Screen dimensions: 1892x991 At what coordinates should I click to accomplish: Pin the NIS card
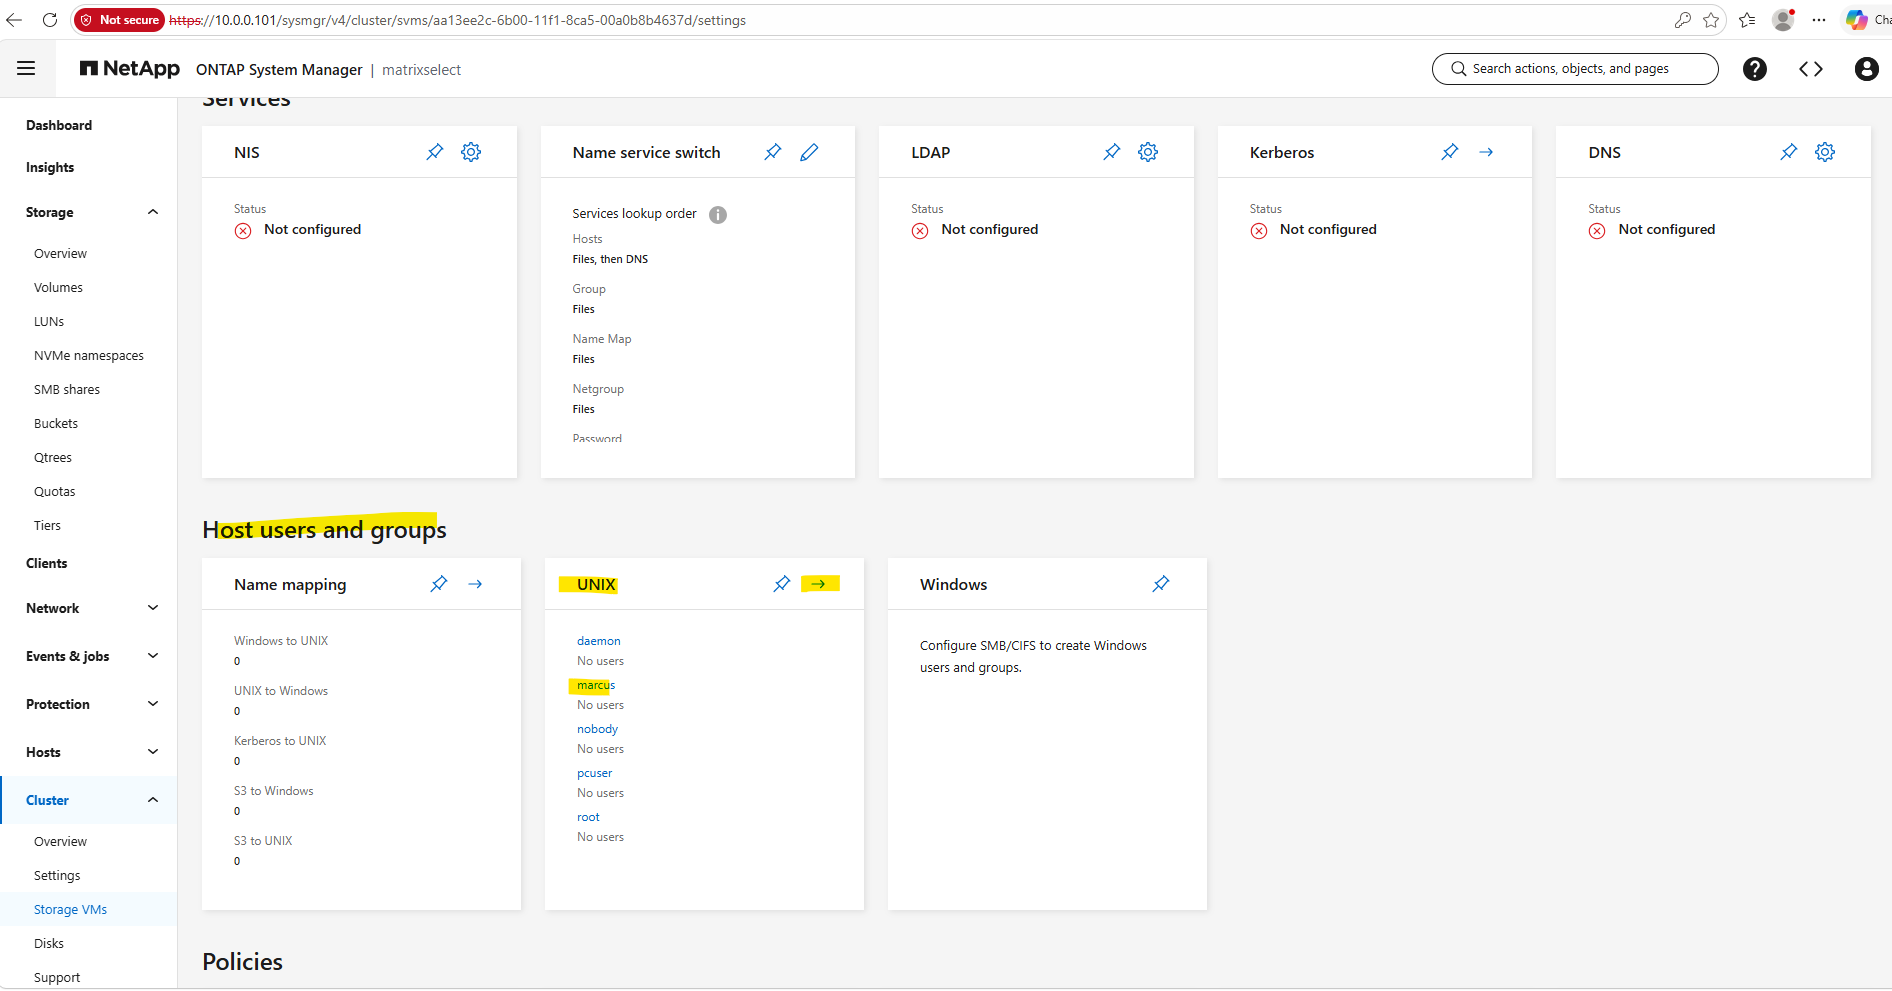click(435, 152)
